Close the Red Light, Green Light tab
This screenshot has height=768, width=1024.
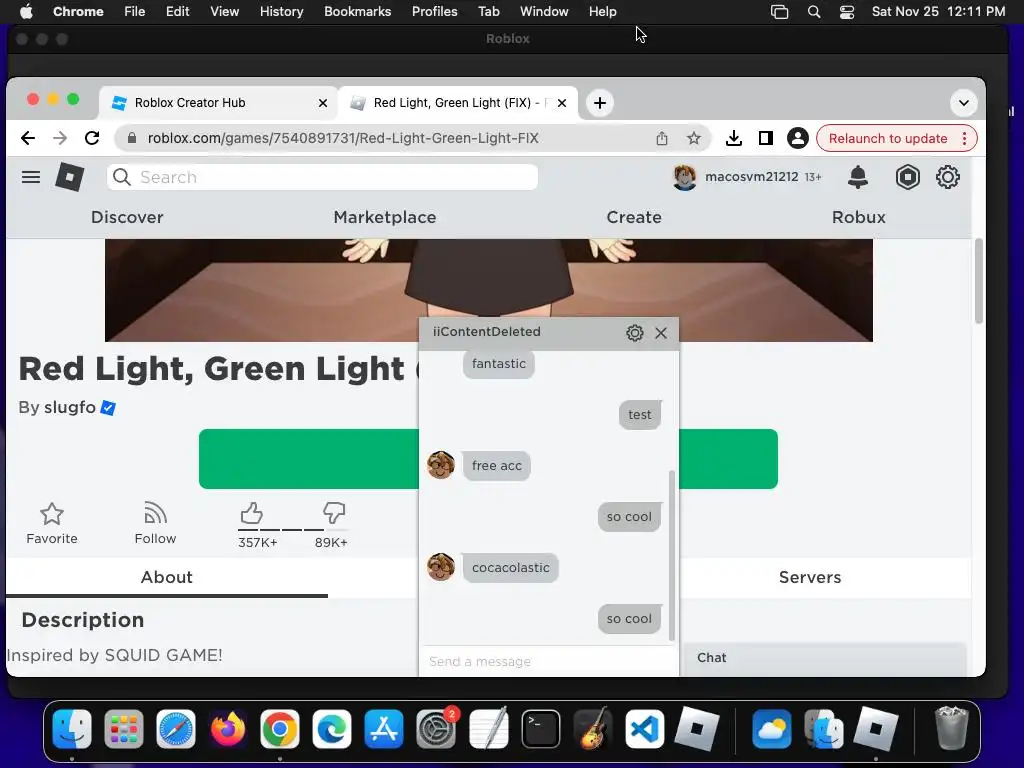coord(562,103)
